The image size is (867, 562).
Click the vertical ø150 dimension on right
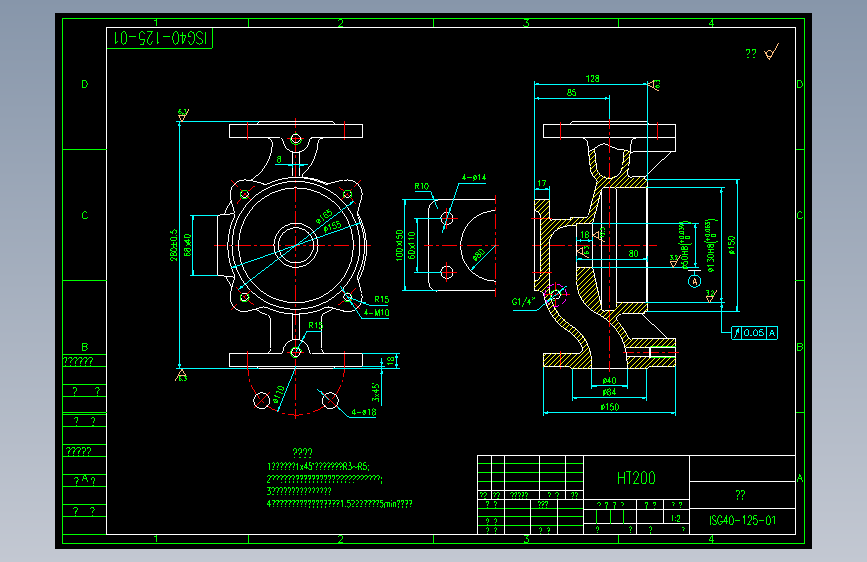pyautogui.click(x=732, y=245)
